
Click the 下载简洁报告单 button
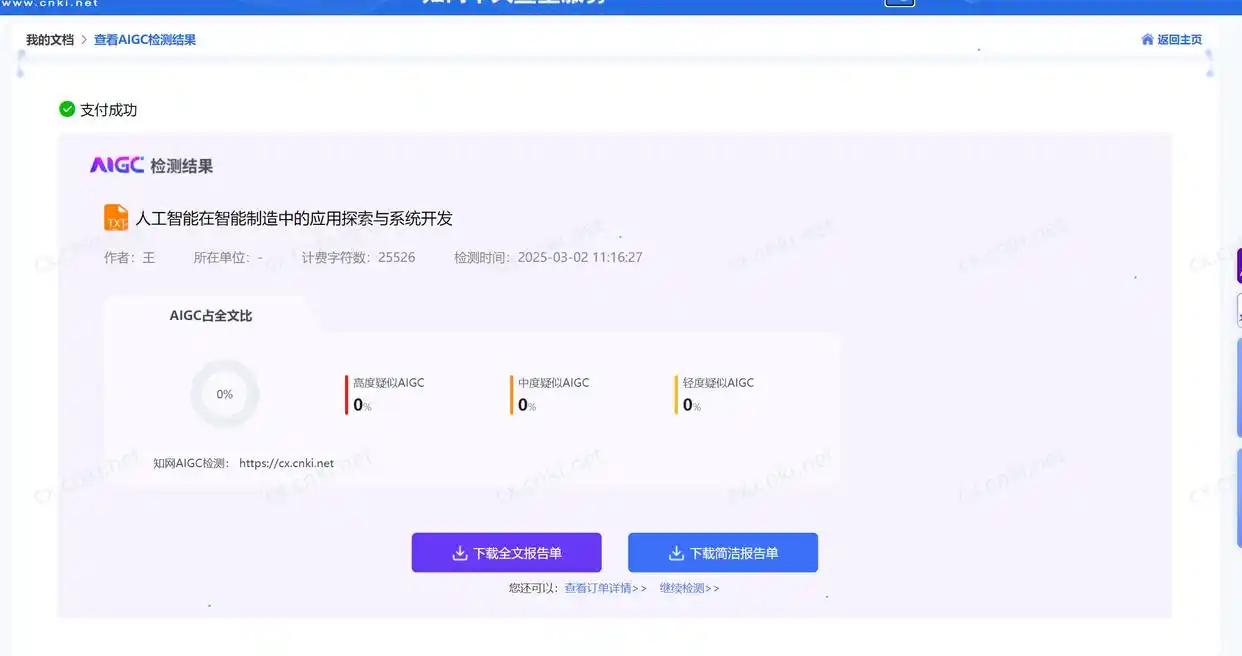[x=722, y=551]
